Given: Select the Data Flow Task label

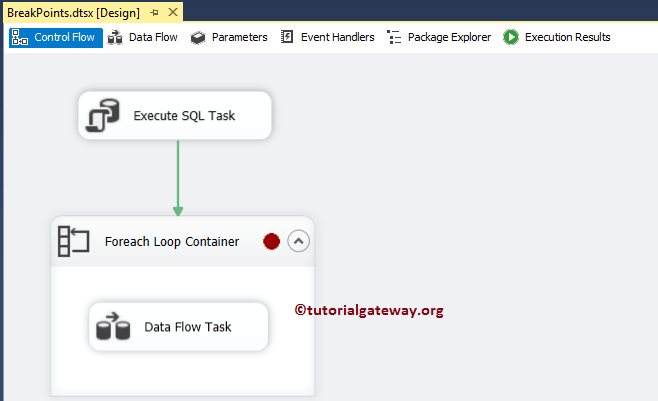Looking at the screenshot, I should (188, 327).
